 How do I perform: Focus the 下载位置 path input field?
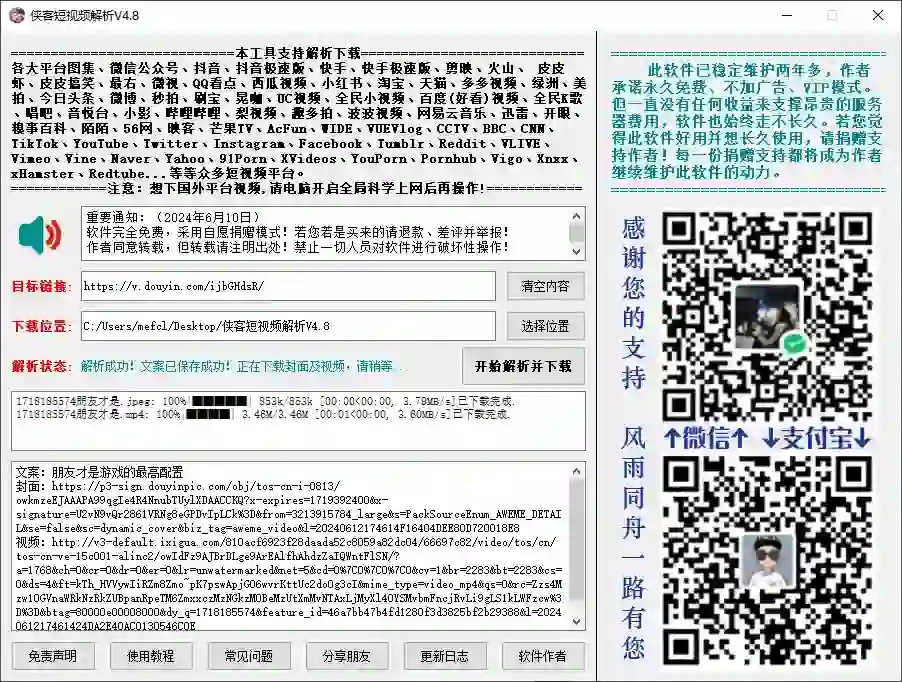[x=288, y=326]
